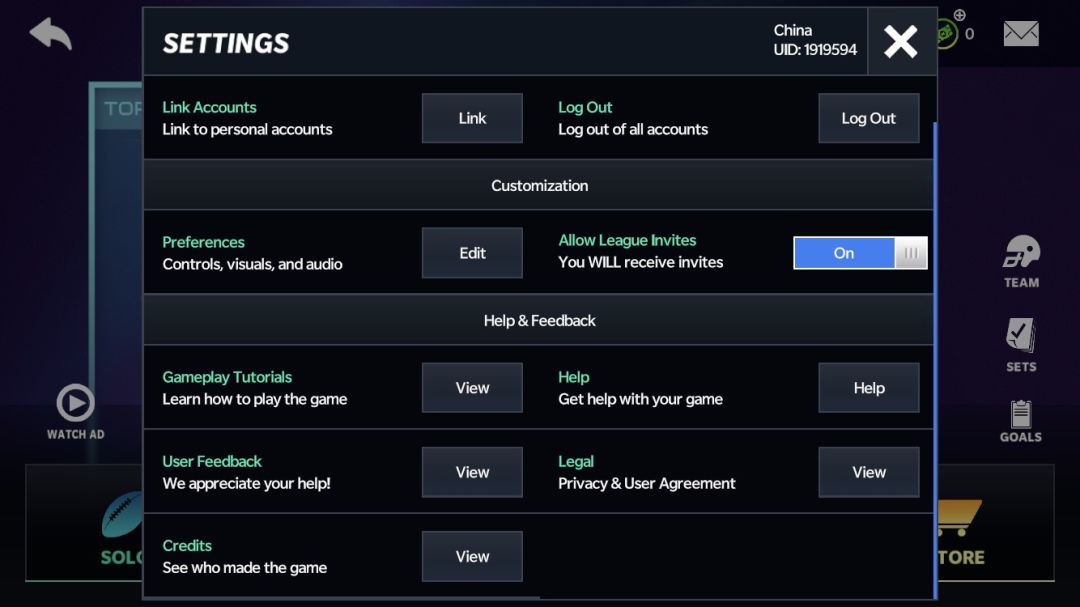
Task: View the game Credits
Action: pos(472,556)
